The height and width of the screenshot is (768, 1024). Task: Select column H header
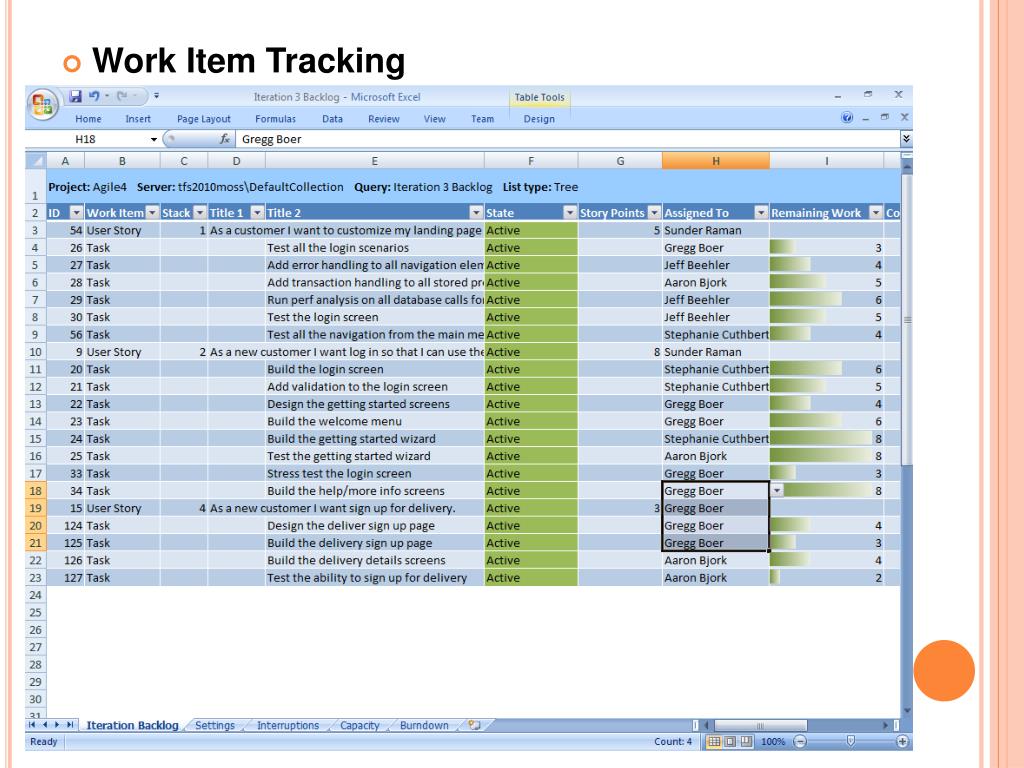716,161
